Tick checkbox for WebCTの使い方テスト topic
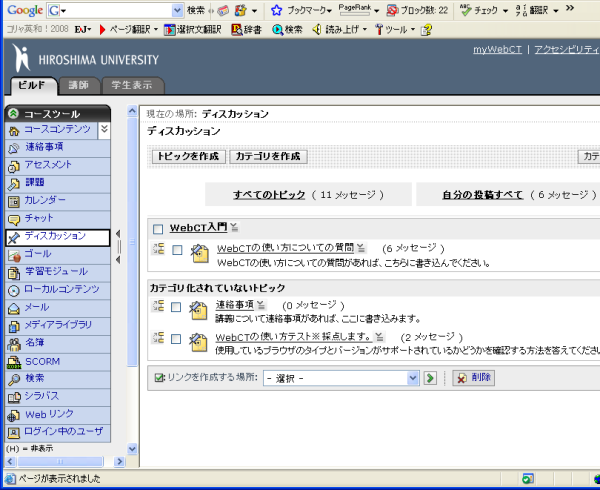 pyautogui.click(x=176, y=339)
